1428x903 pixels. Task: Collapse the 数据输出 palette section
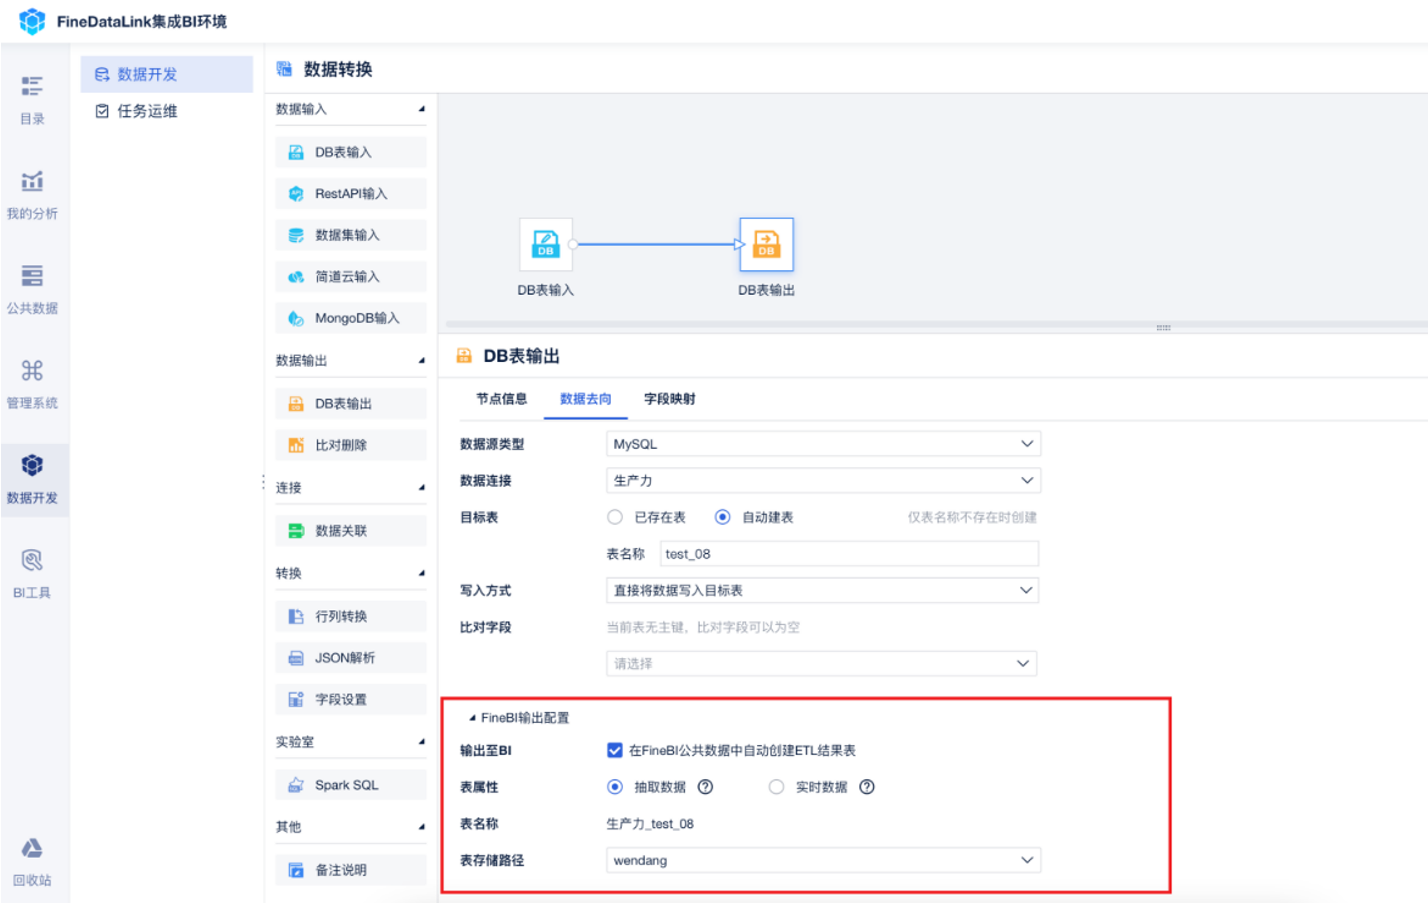click(421, 360)
